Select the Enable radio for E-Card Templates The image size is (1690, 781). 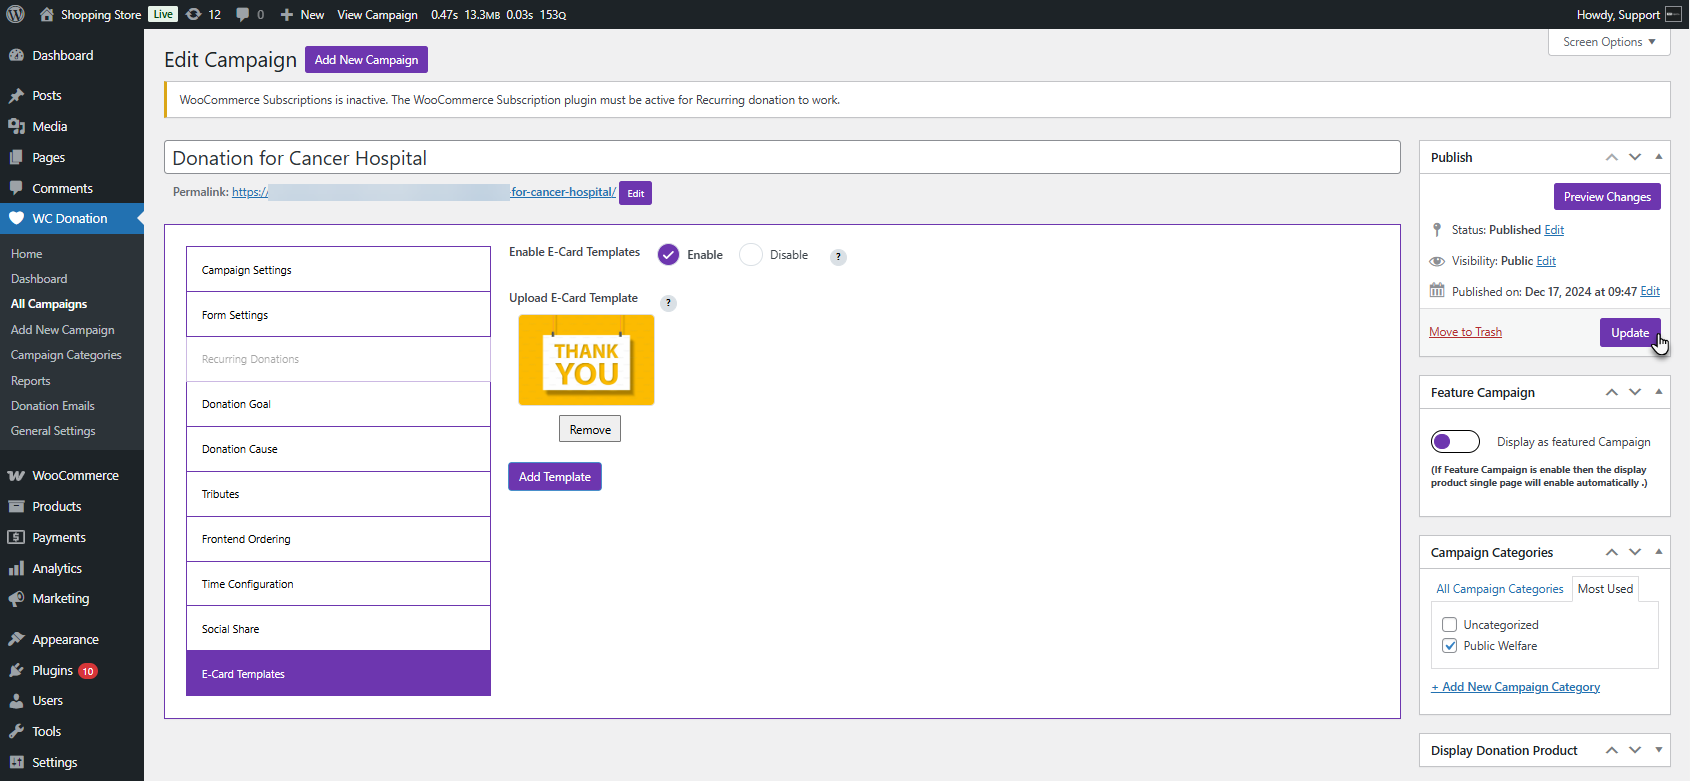pos(668,255)
